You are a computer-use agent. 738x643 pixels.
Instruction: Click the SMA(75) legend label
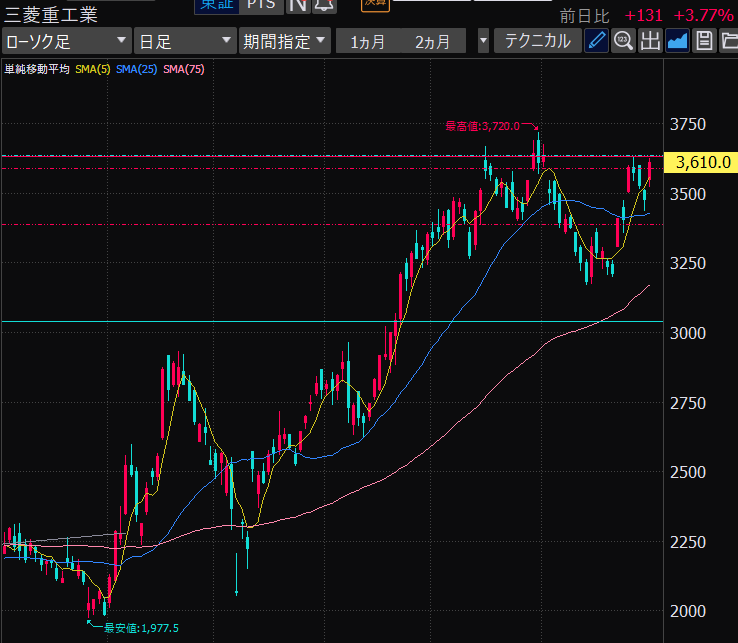pos(184,69)
